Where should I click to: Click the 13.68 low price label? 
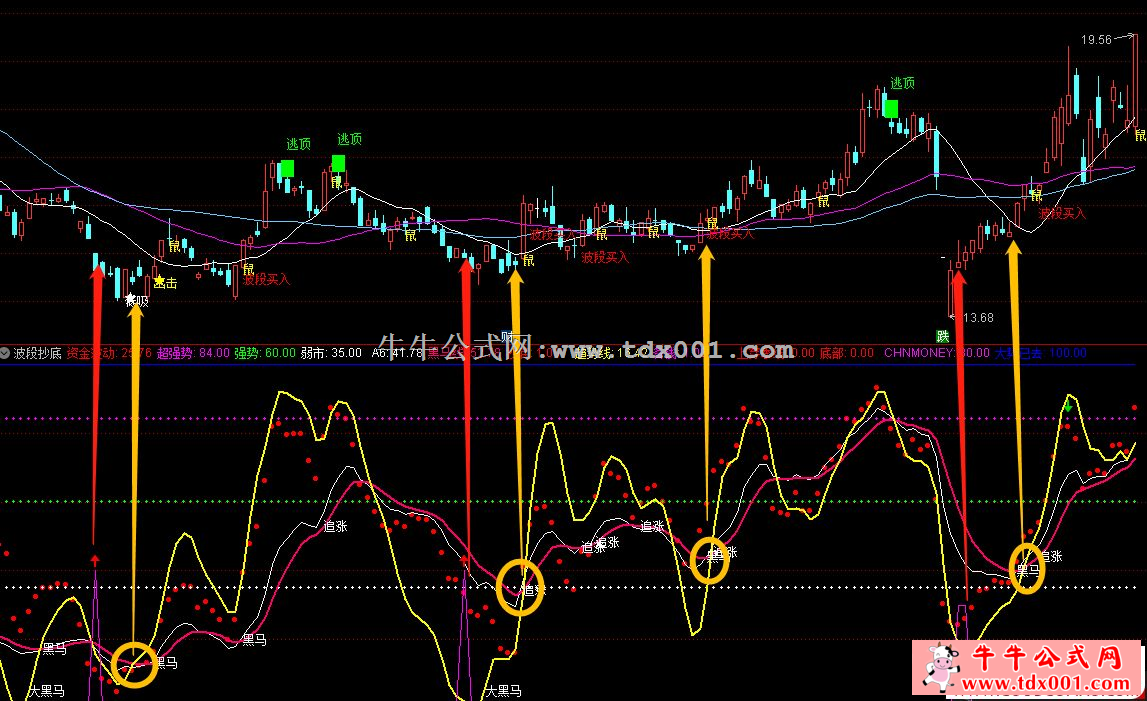click(x=978, y=318)
